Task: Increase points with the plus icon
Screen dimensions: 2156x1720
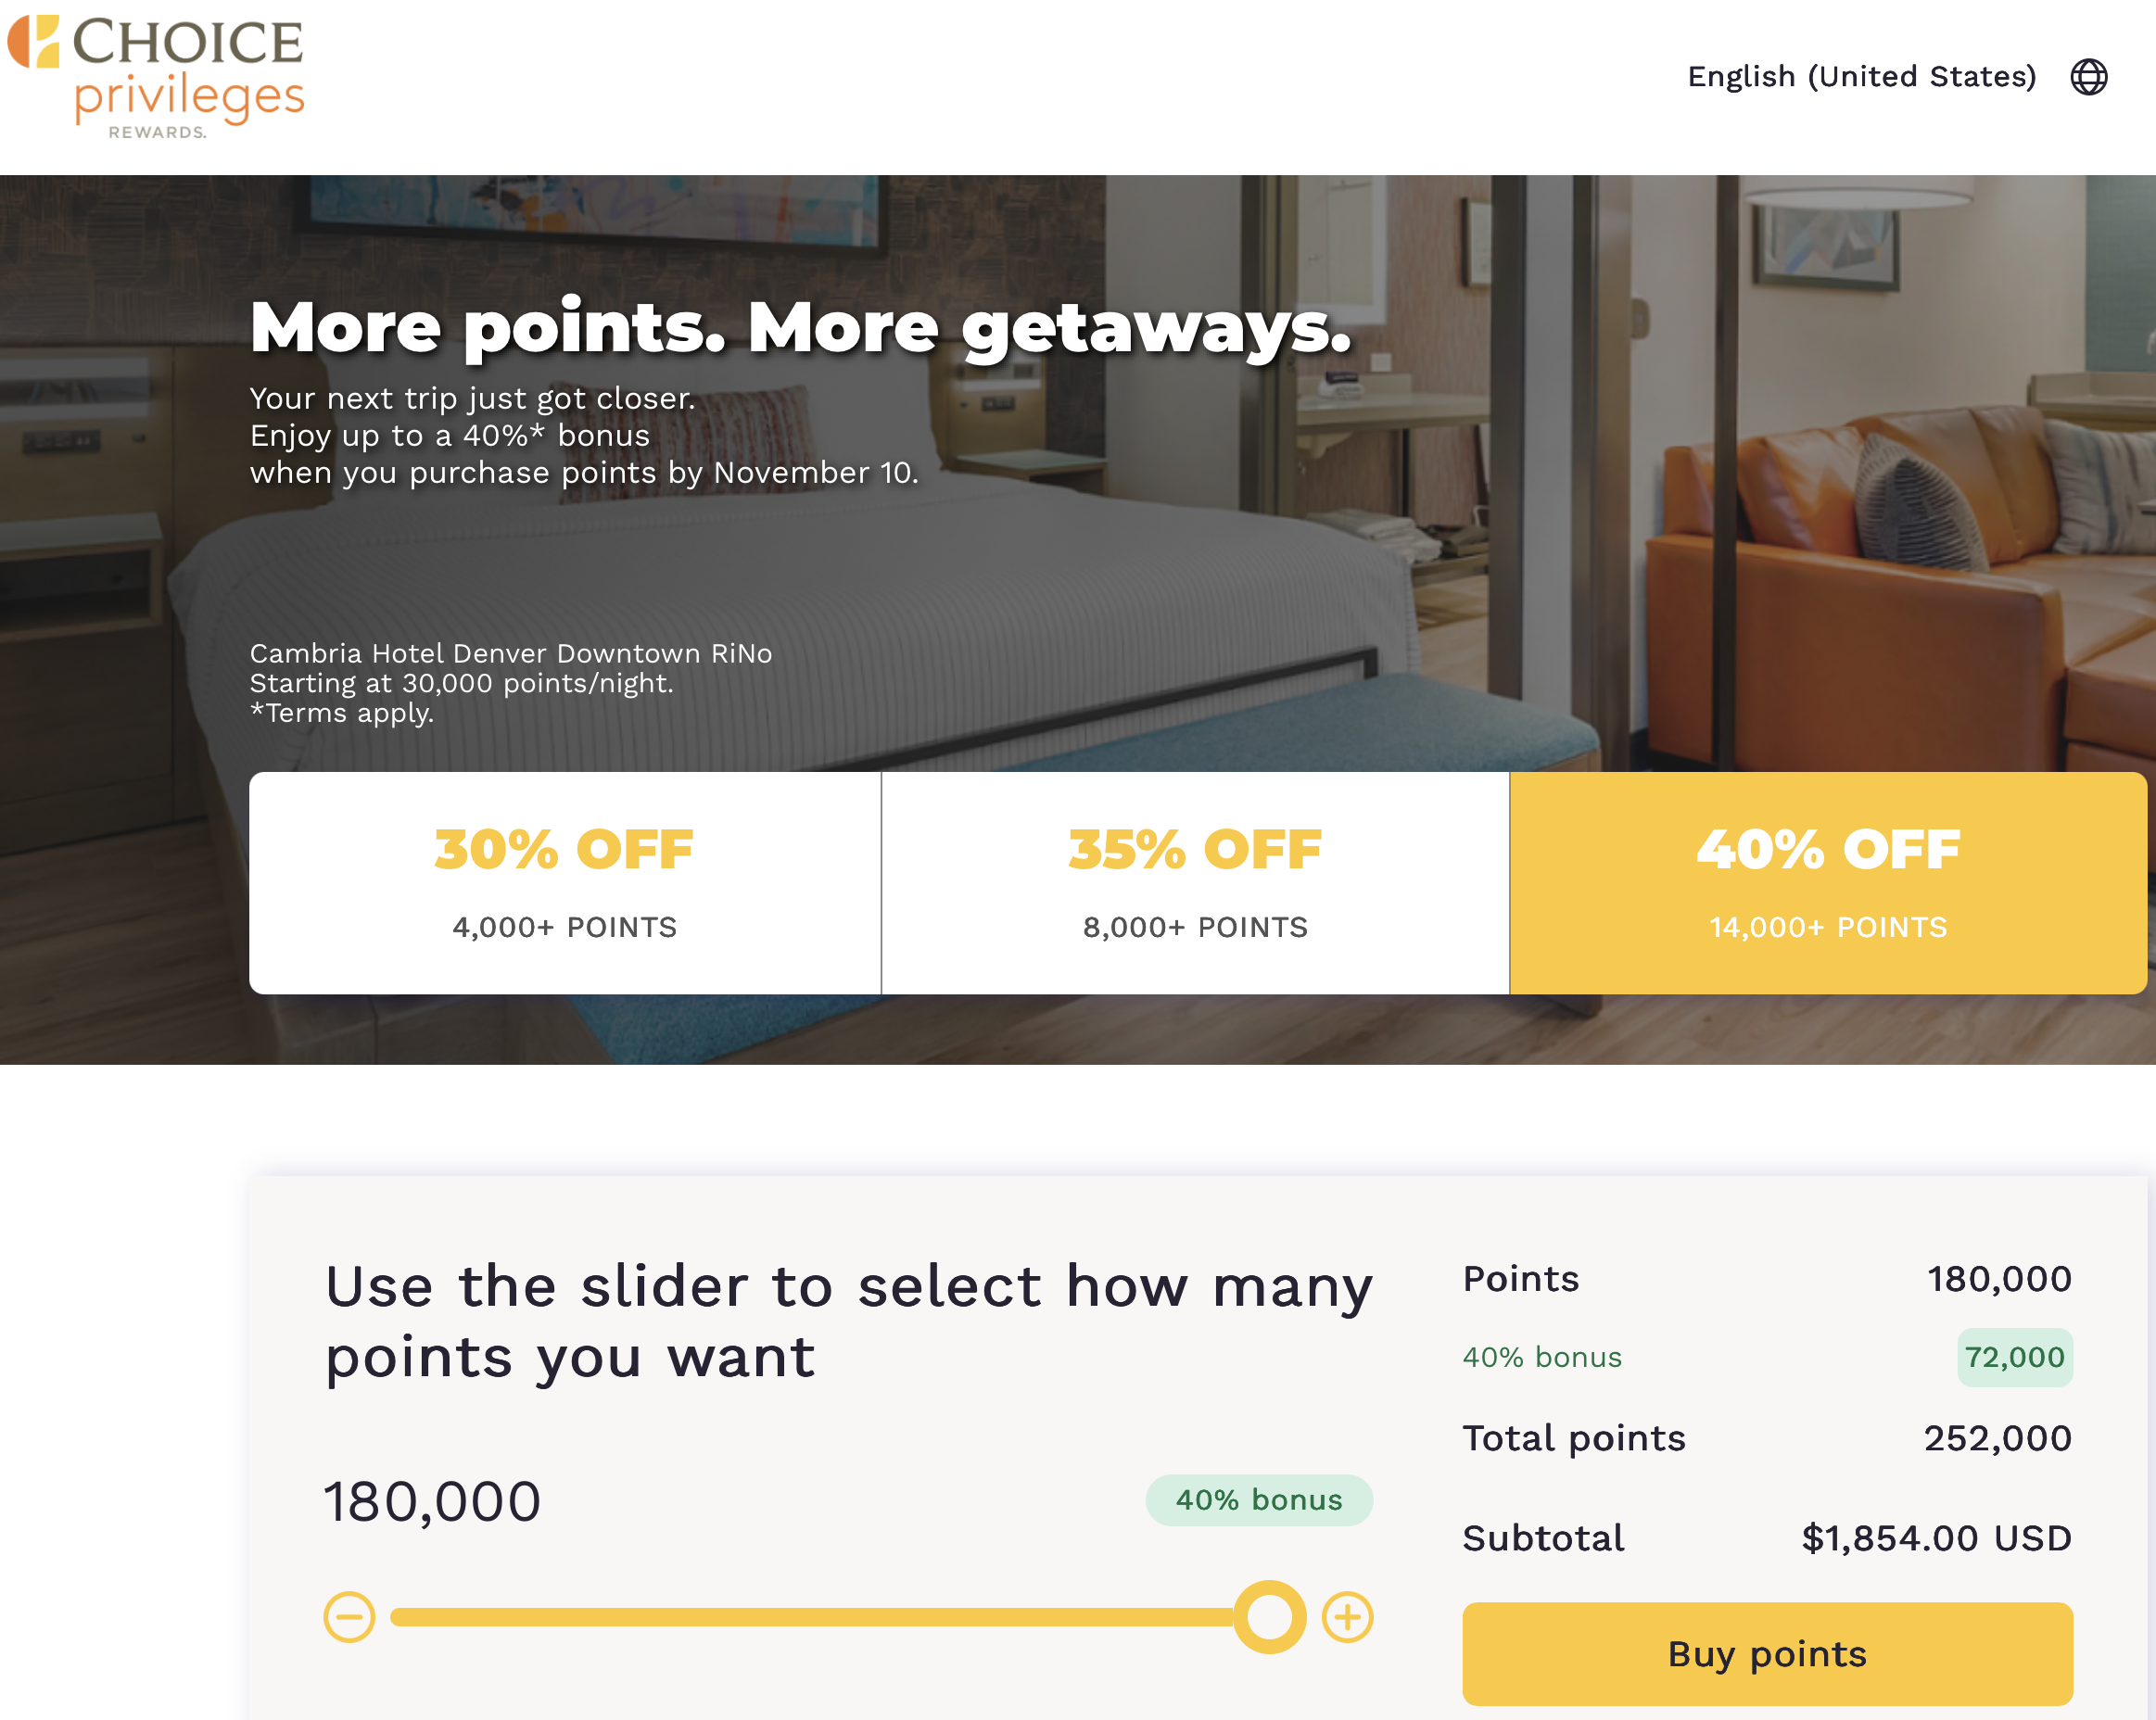Action: (x=1347, y=1617)
